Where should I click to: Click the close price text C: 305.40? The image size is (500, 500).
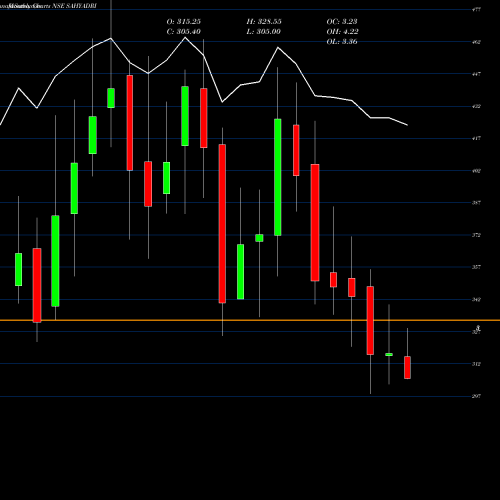pyautogui.click(x=184, y=32)
